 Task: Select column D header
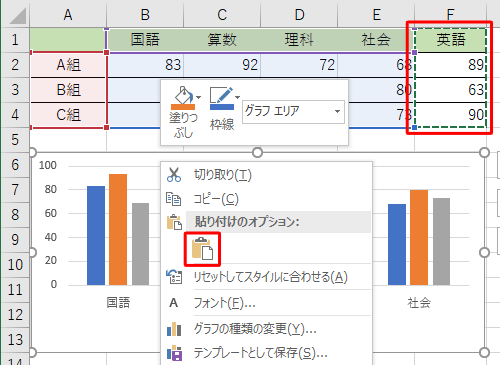click(x=299, y=15)
